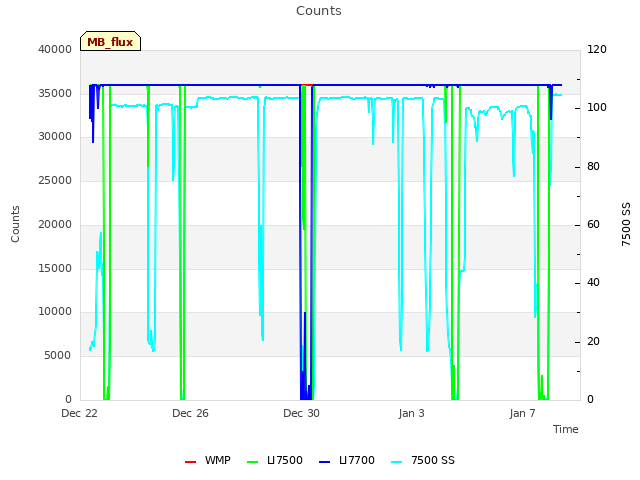Click the 40000 left axis tick label
Viewport: 640px width, 480px height.
[x=55, y=49]
